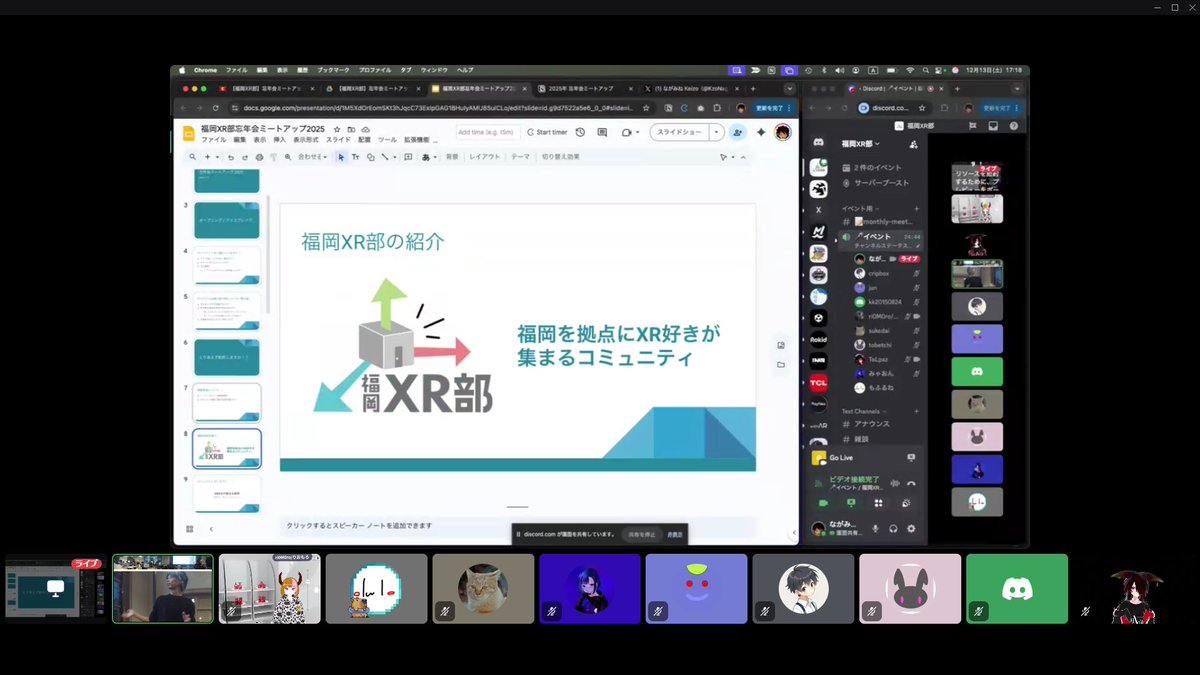This screenshot has height=675, width=1200.
Task: Open Discord inbox icon
Action: (993, 126)
